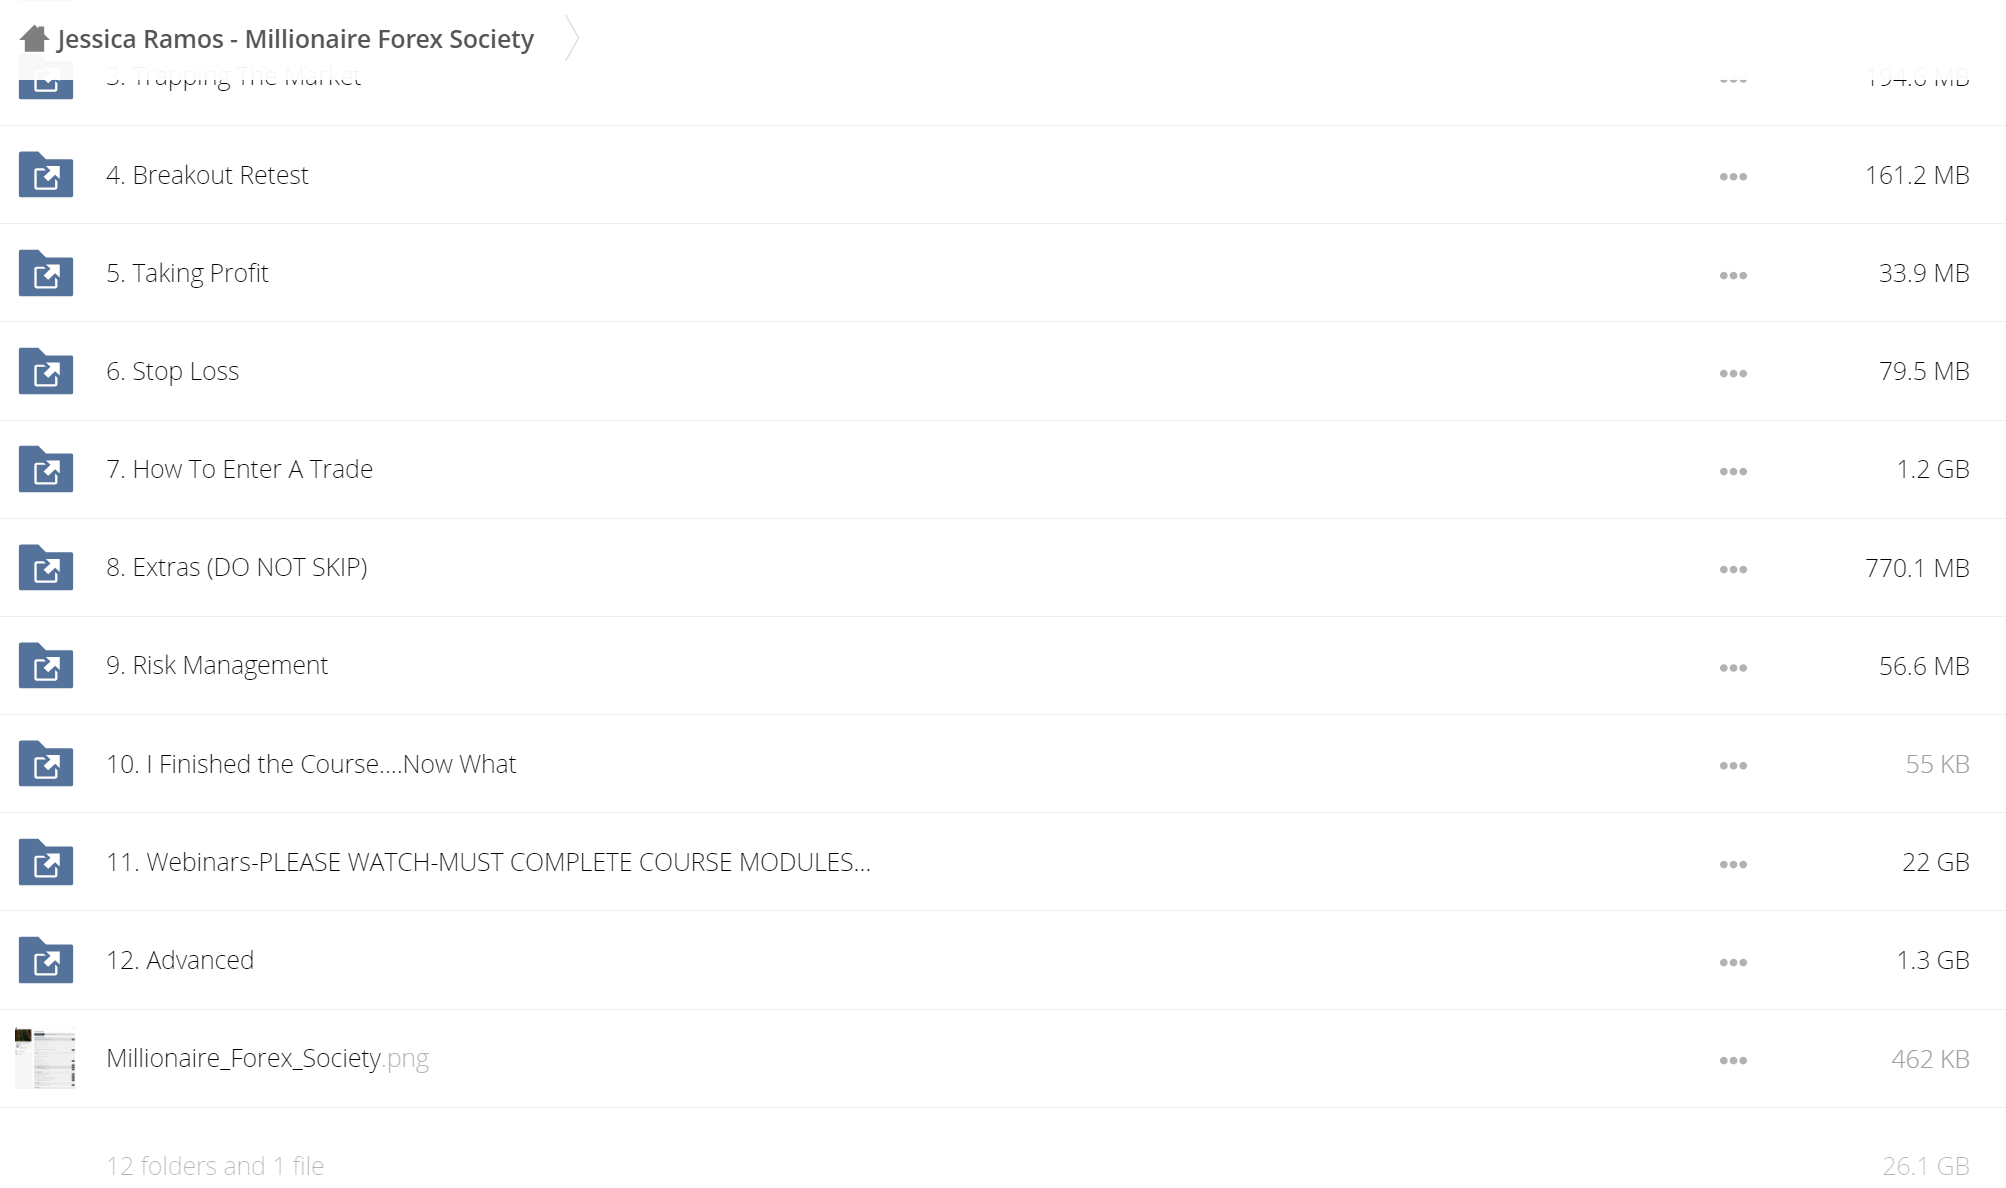Image resolution: width=2006 pixels, height=1188 pixels.
Task: Open the Extras (DO NOT SKIP) folder icon
Action: point(46,567)
